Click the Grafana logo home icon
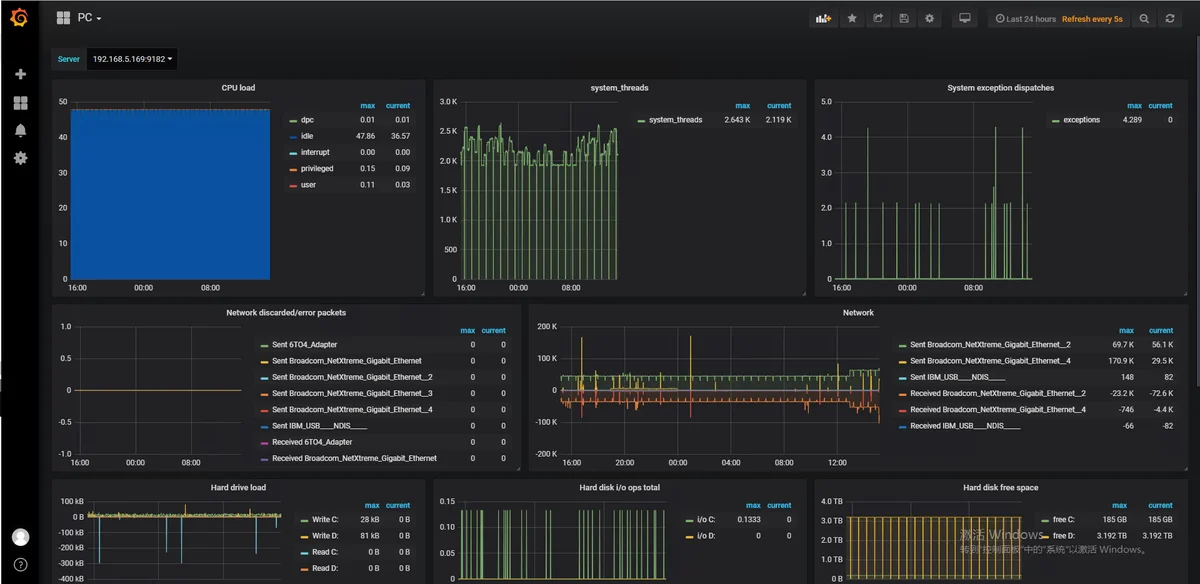The width and height of the screenshot is (1200, 584). click(19, 18)
